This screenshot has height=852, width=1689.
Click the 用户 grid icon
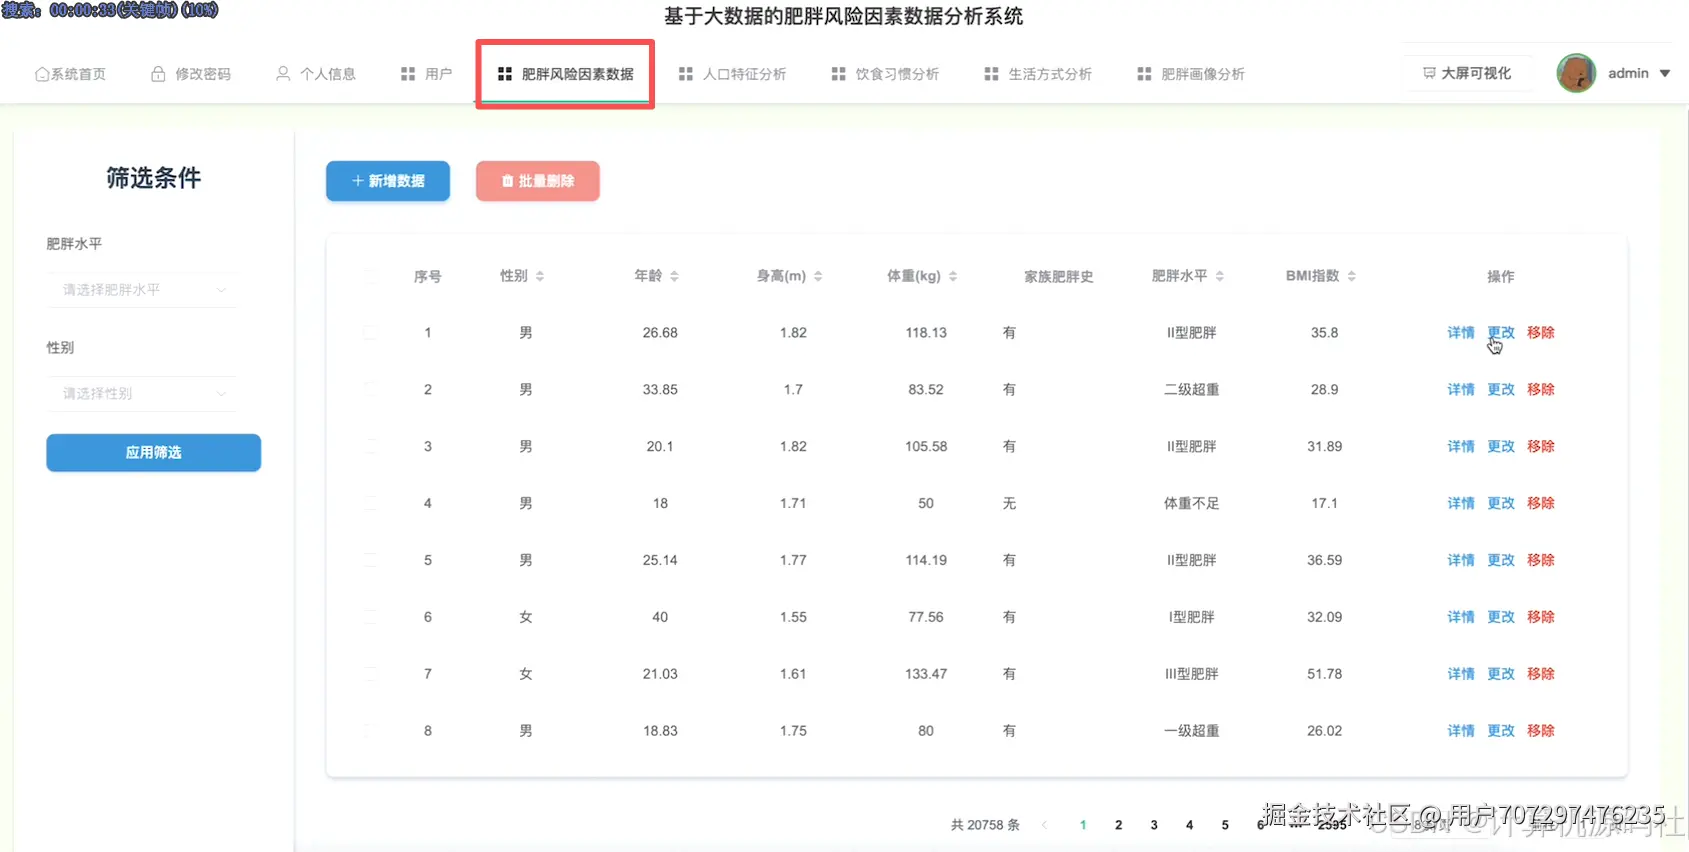tap(408, 74)
